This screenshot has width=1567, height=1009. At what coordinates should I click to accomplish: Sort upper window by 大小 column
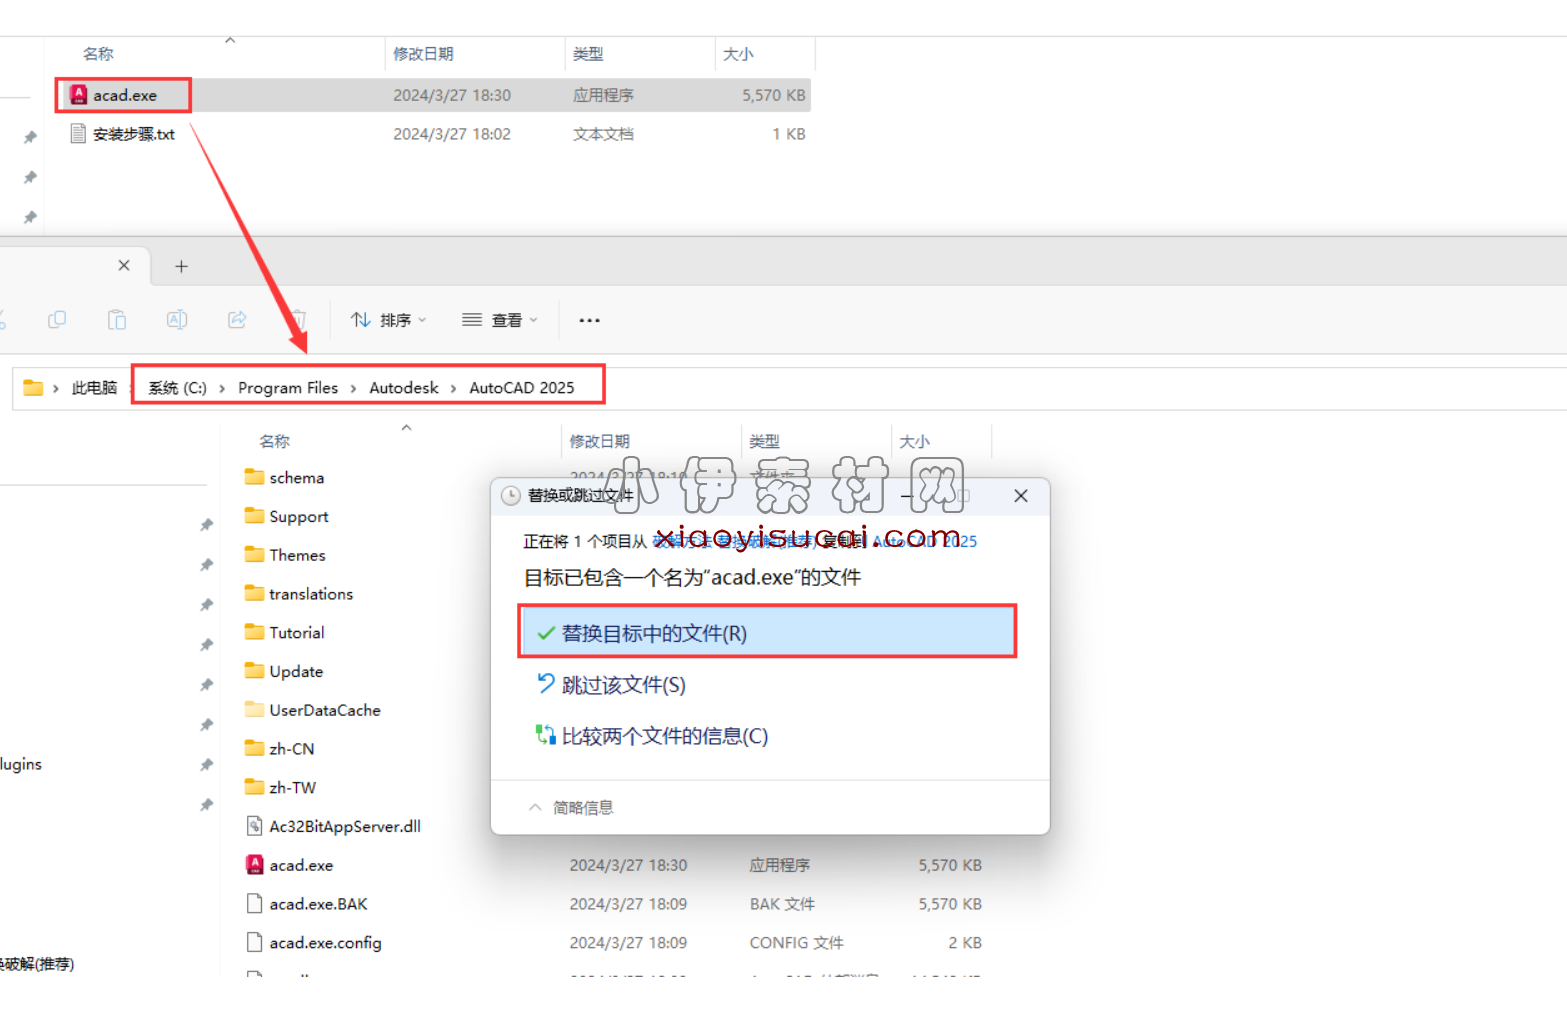[x=738, y=54]
